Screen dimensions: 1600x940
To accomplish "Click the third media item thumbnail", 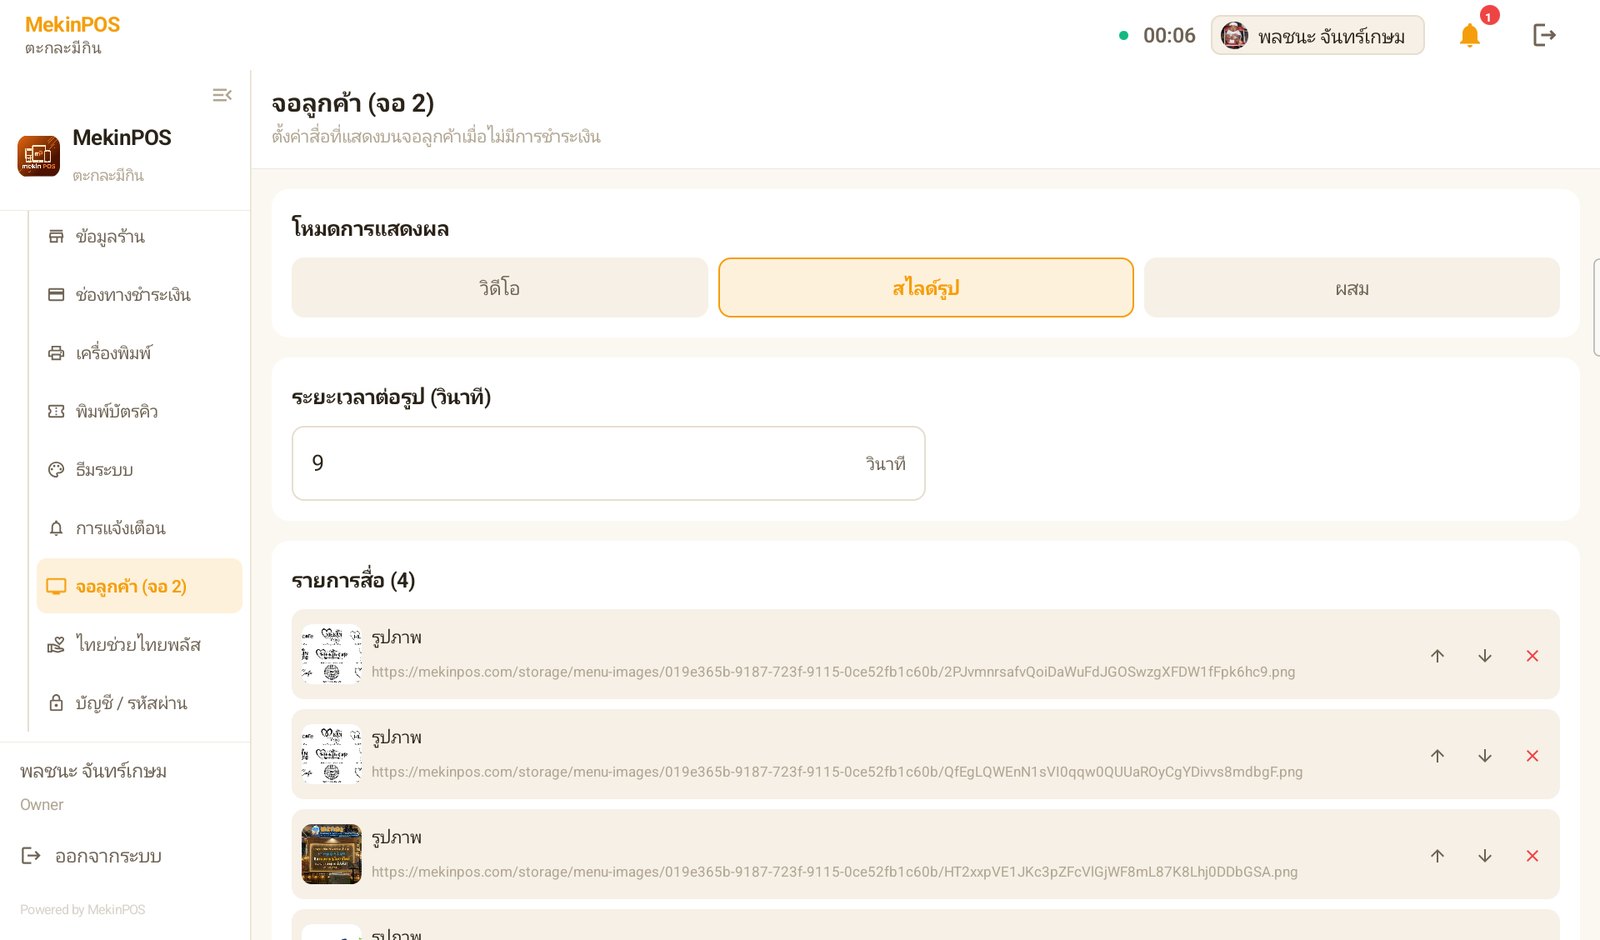I will click(332, 854).
